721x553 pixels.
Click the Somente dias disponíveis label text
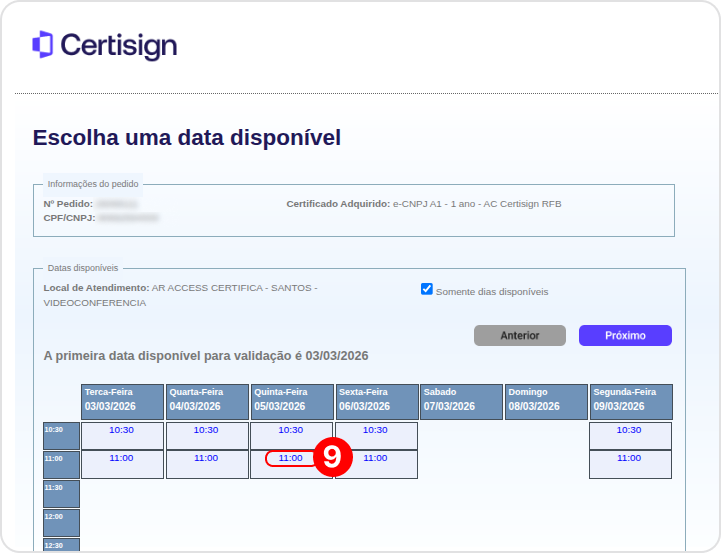(x=492, y=292)
